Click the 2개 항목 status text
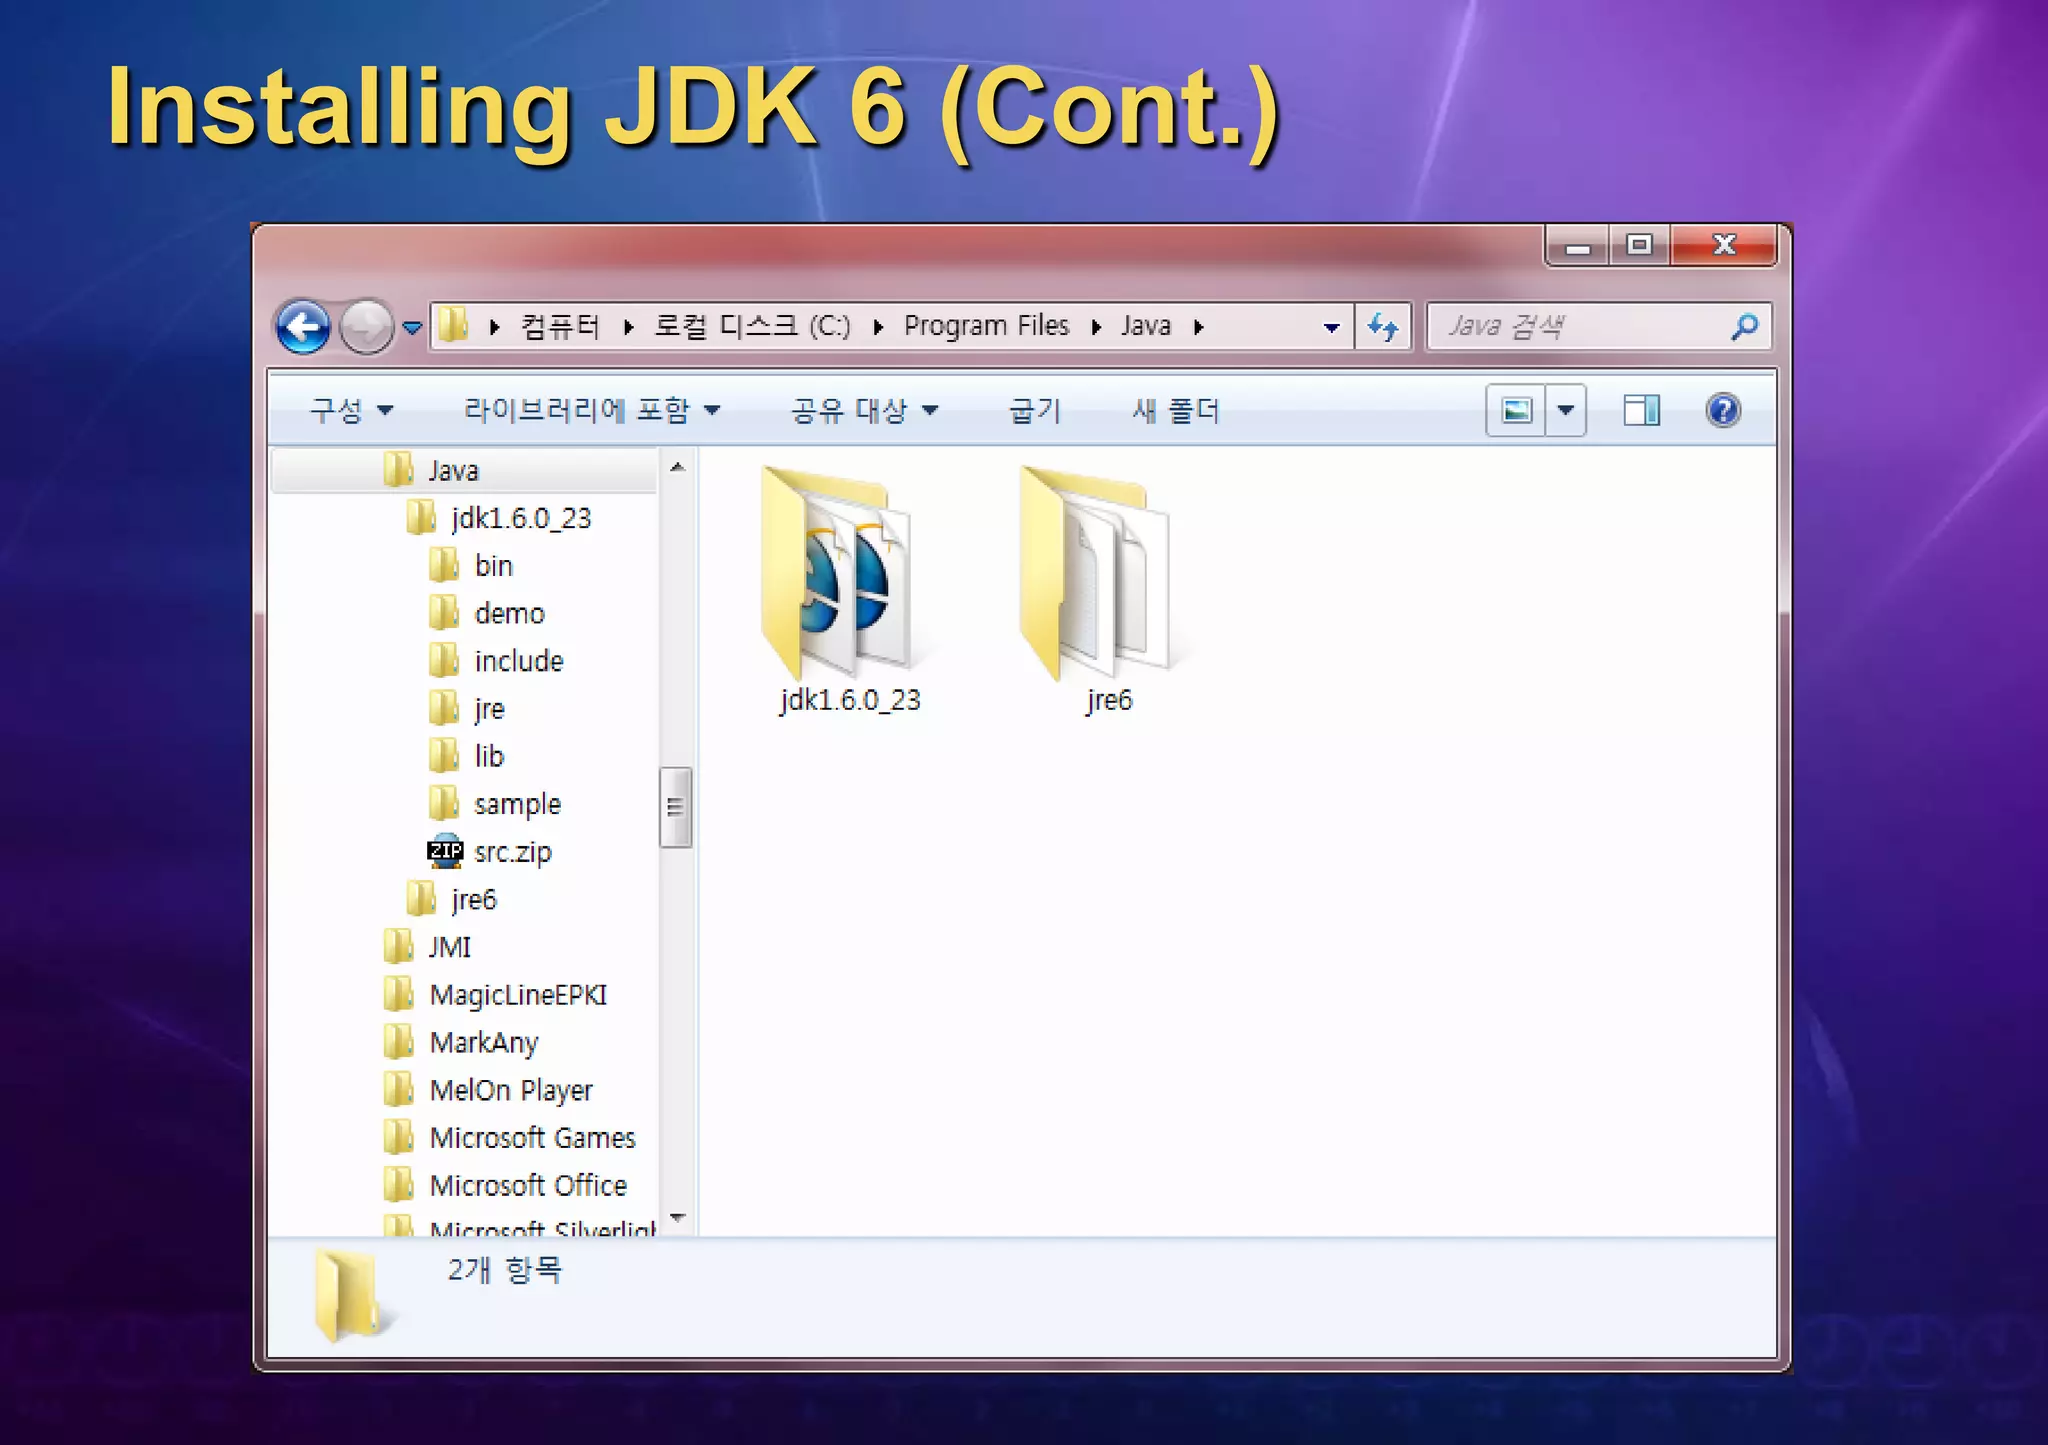 click(504, 1270)
